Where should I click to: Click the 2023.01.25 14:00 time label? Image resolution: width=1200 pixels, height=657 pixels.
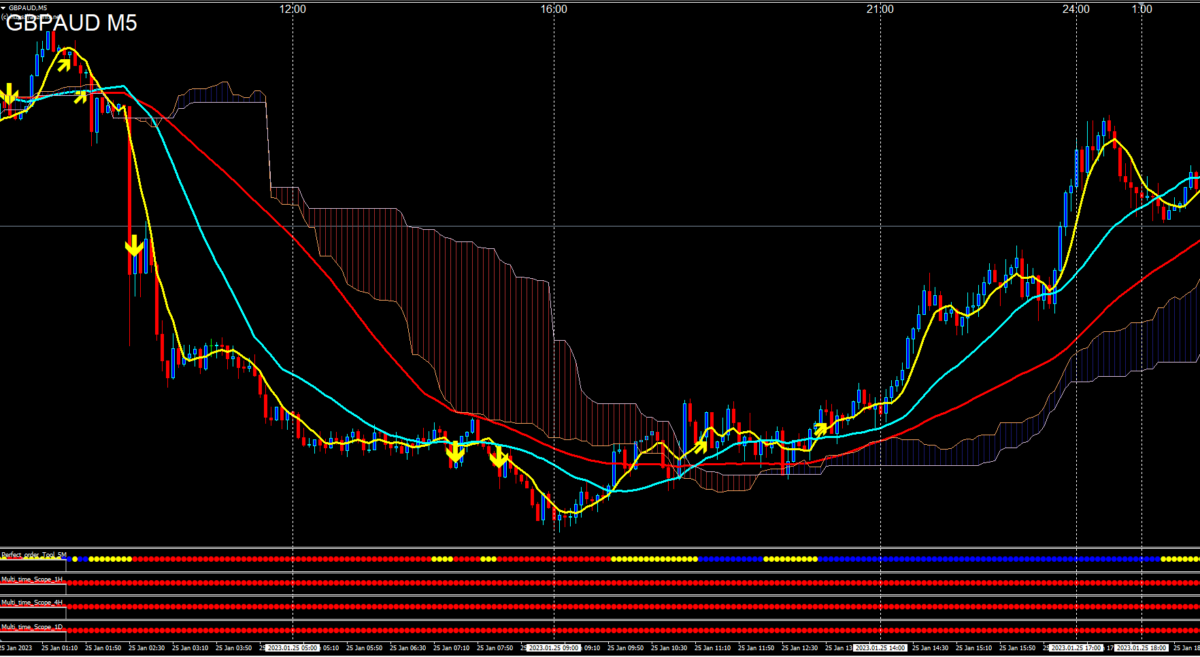(x=879, y=648)
